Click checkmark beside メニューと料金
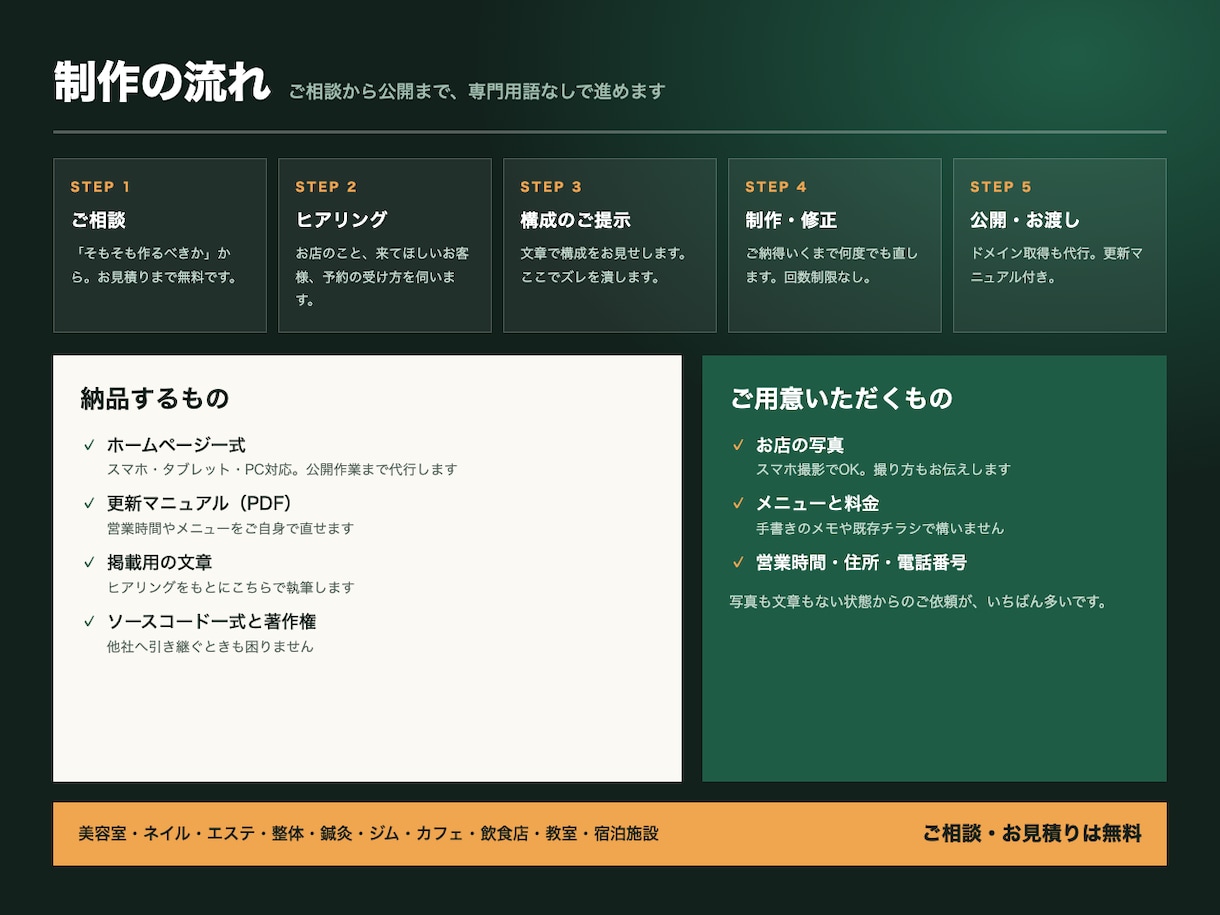 pyautogui.click(x=738, y=504)
